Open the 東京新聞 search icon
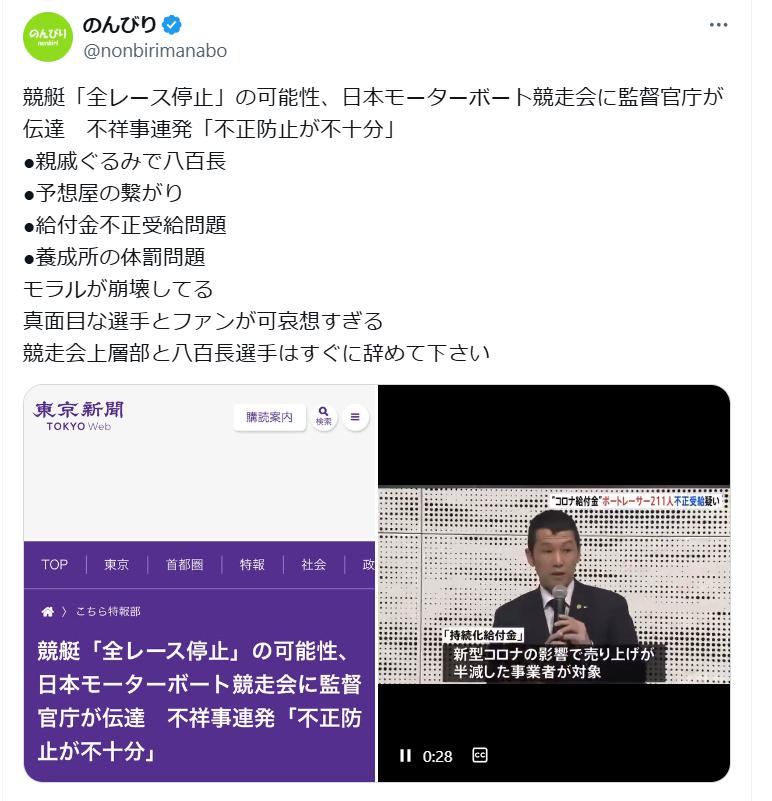 tap(323, 416)
